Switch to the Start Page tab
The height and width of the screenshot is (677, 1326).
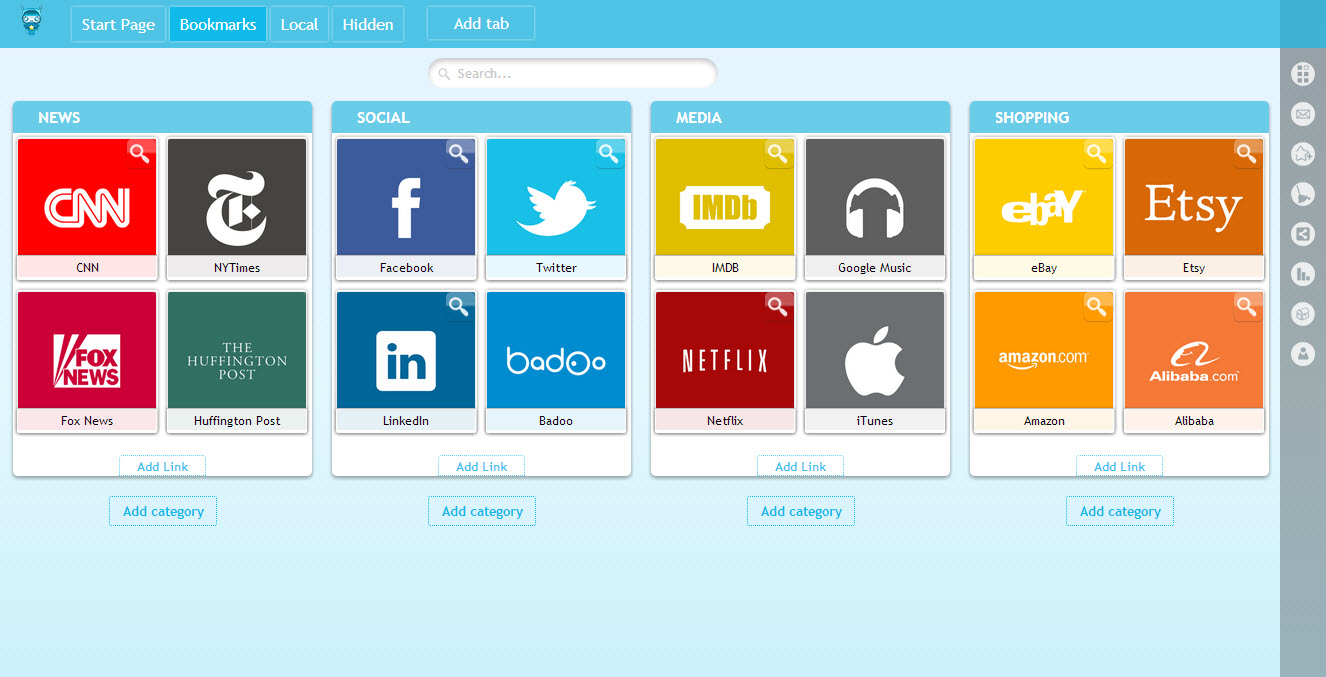[118, 24]
